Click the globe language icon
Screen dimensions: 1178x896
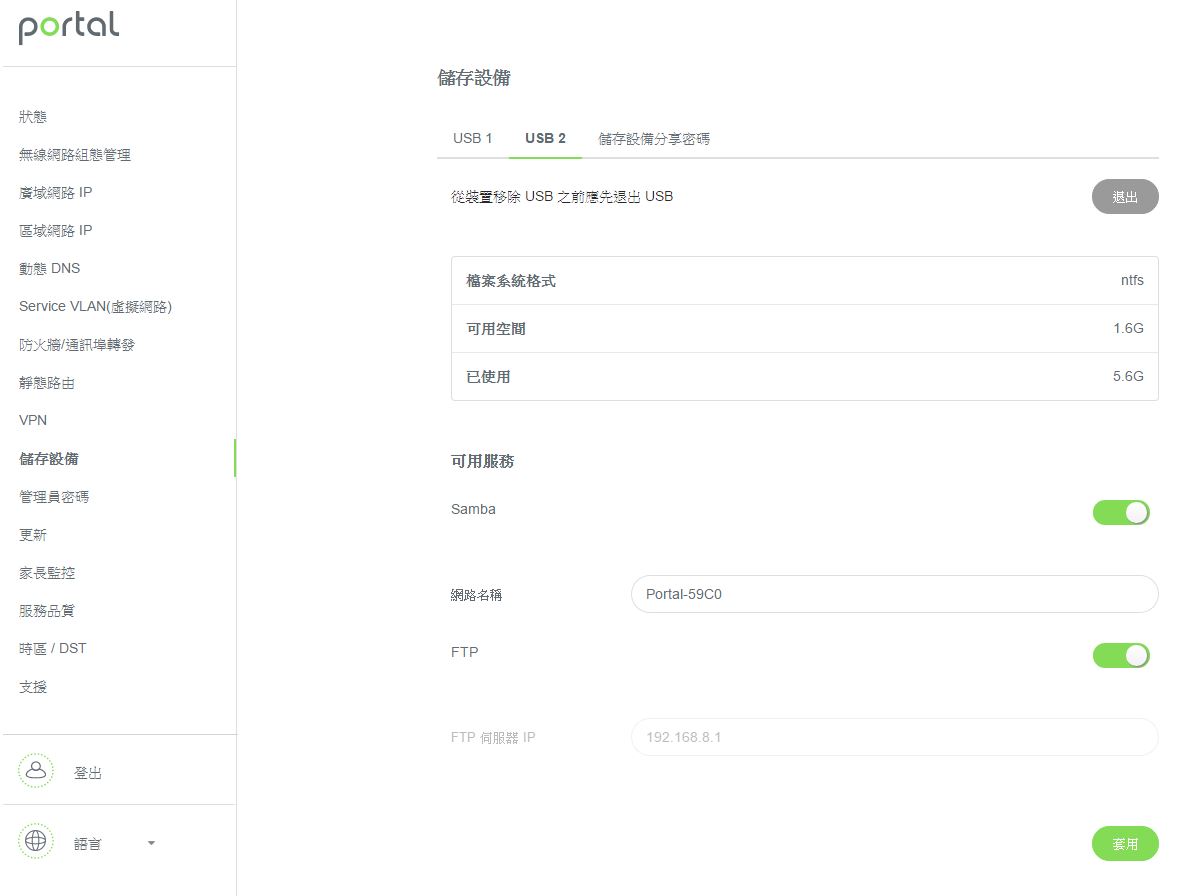click(x=35, y=841)
